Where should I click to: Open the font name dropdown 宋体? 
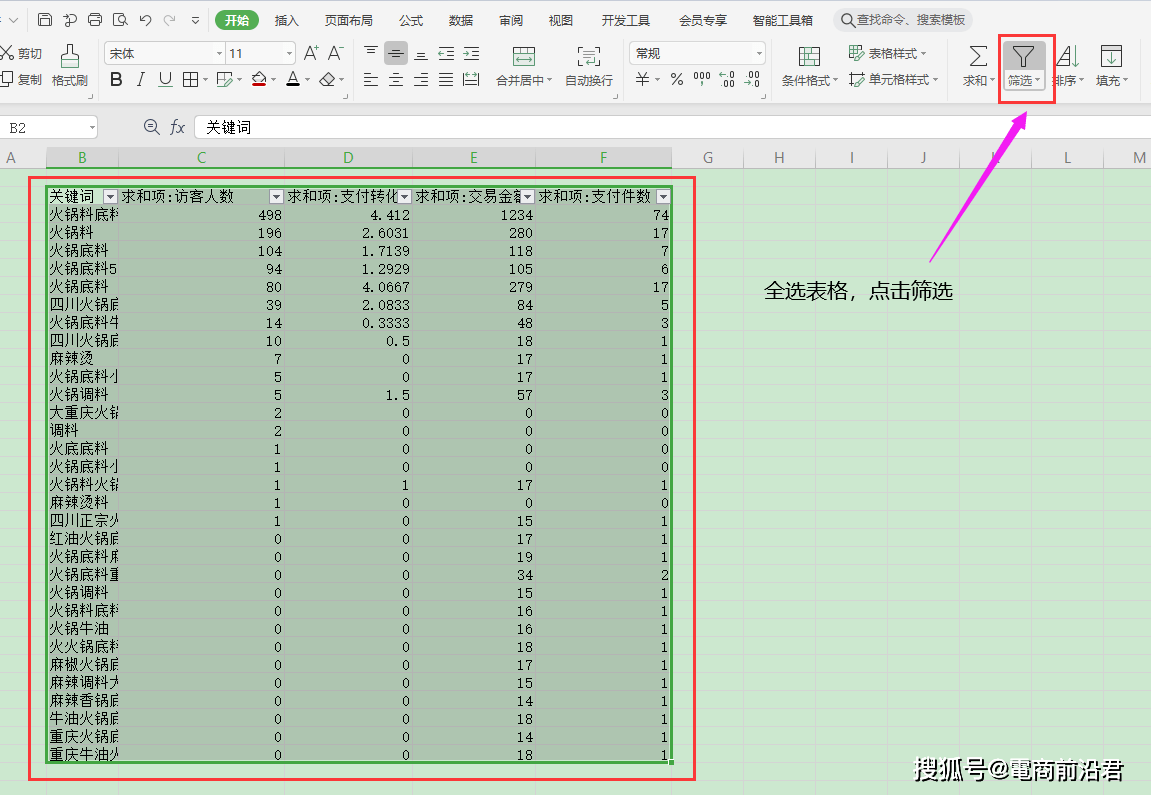coord(219,53)
